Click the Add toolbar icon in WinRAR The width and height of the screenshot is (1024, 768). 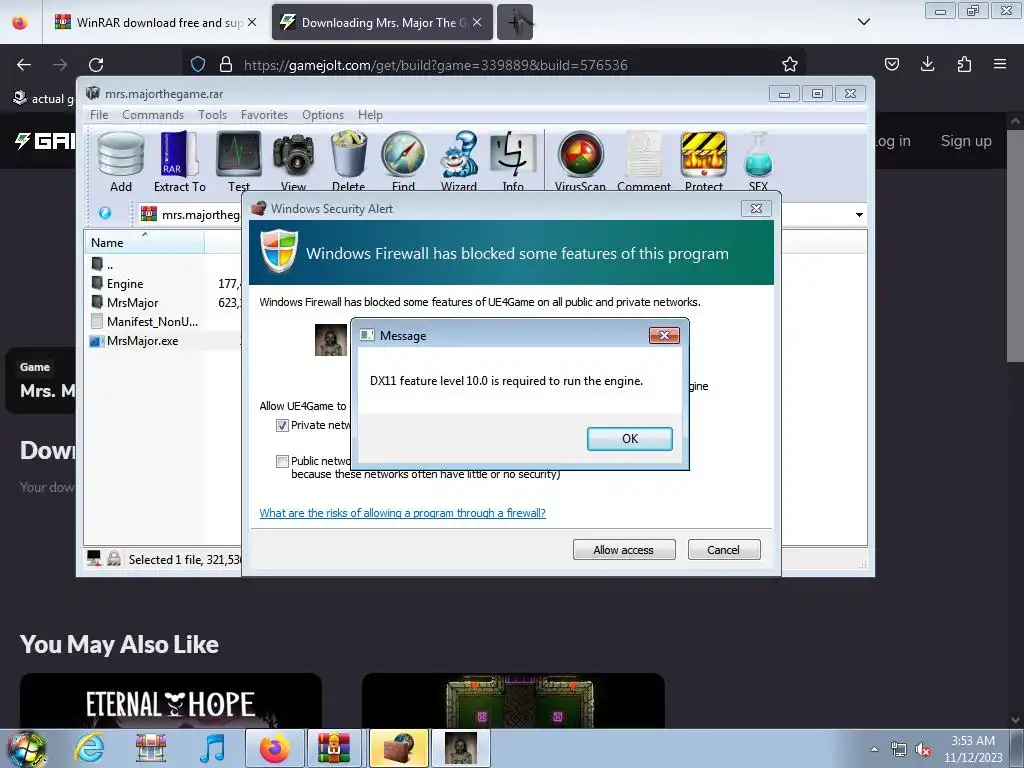121,162
